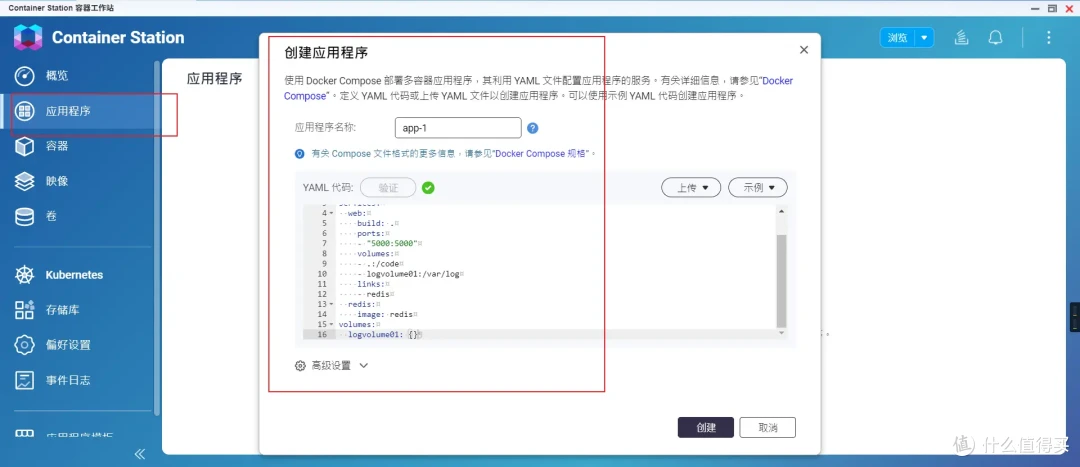Click the 'logvolume01: {}' line 16

coord(382,334)
